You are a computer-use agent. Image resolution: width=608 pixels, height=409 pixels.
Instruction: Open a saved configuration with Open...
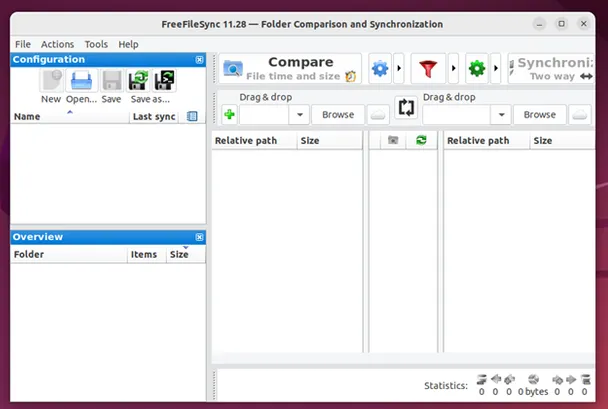tap(81, 80)
